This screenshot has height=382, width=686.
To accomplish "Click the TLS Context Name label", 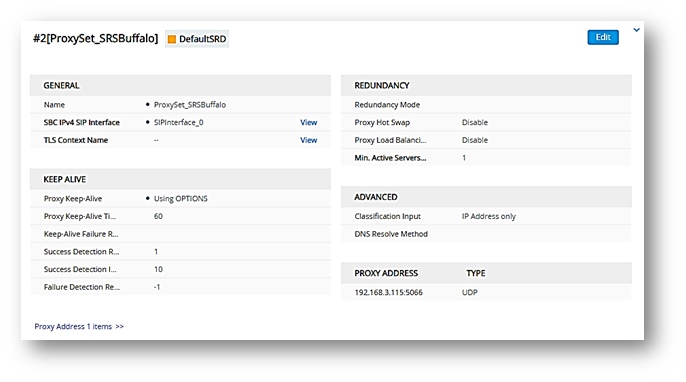I will click(76, 140).
